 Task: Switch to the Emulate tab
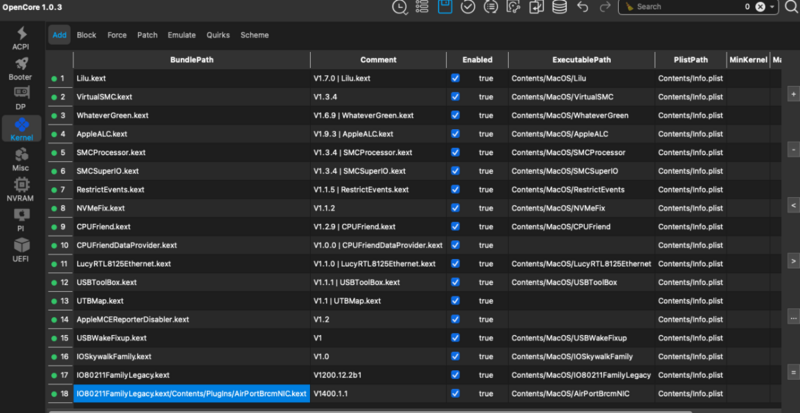[182, 35]
